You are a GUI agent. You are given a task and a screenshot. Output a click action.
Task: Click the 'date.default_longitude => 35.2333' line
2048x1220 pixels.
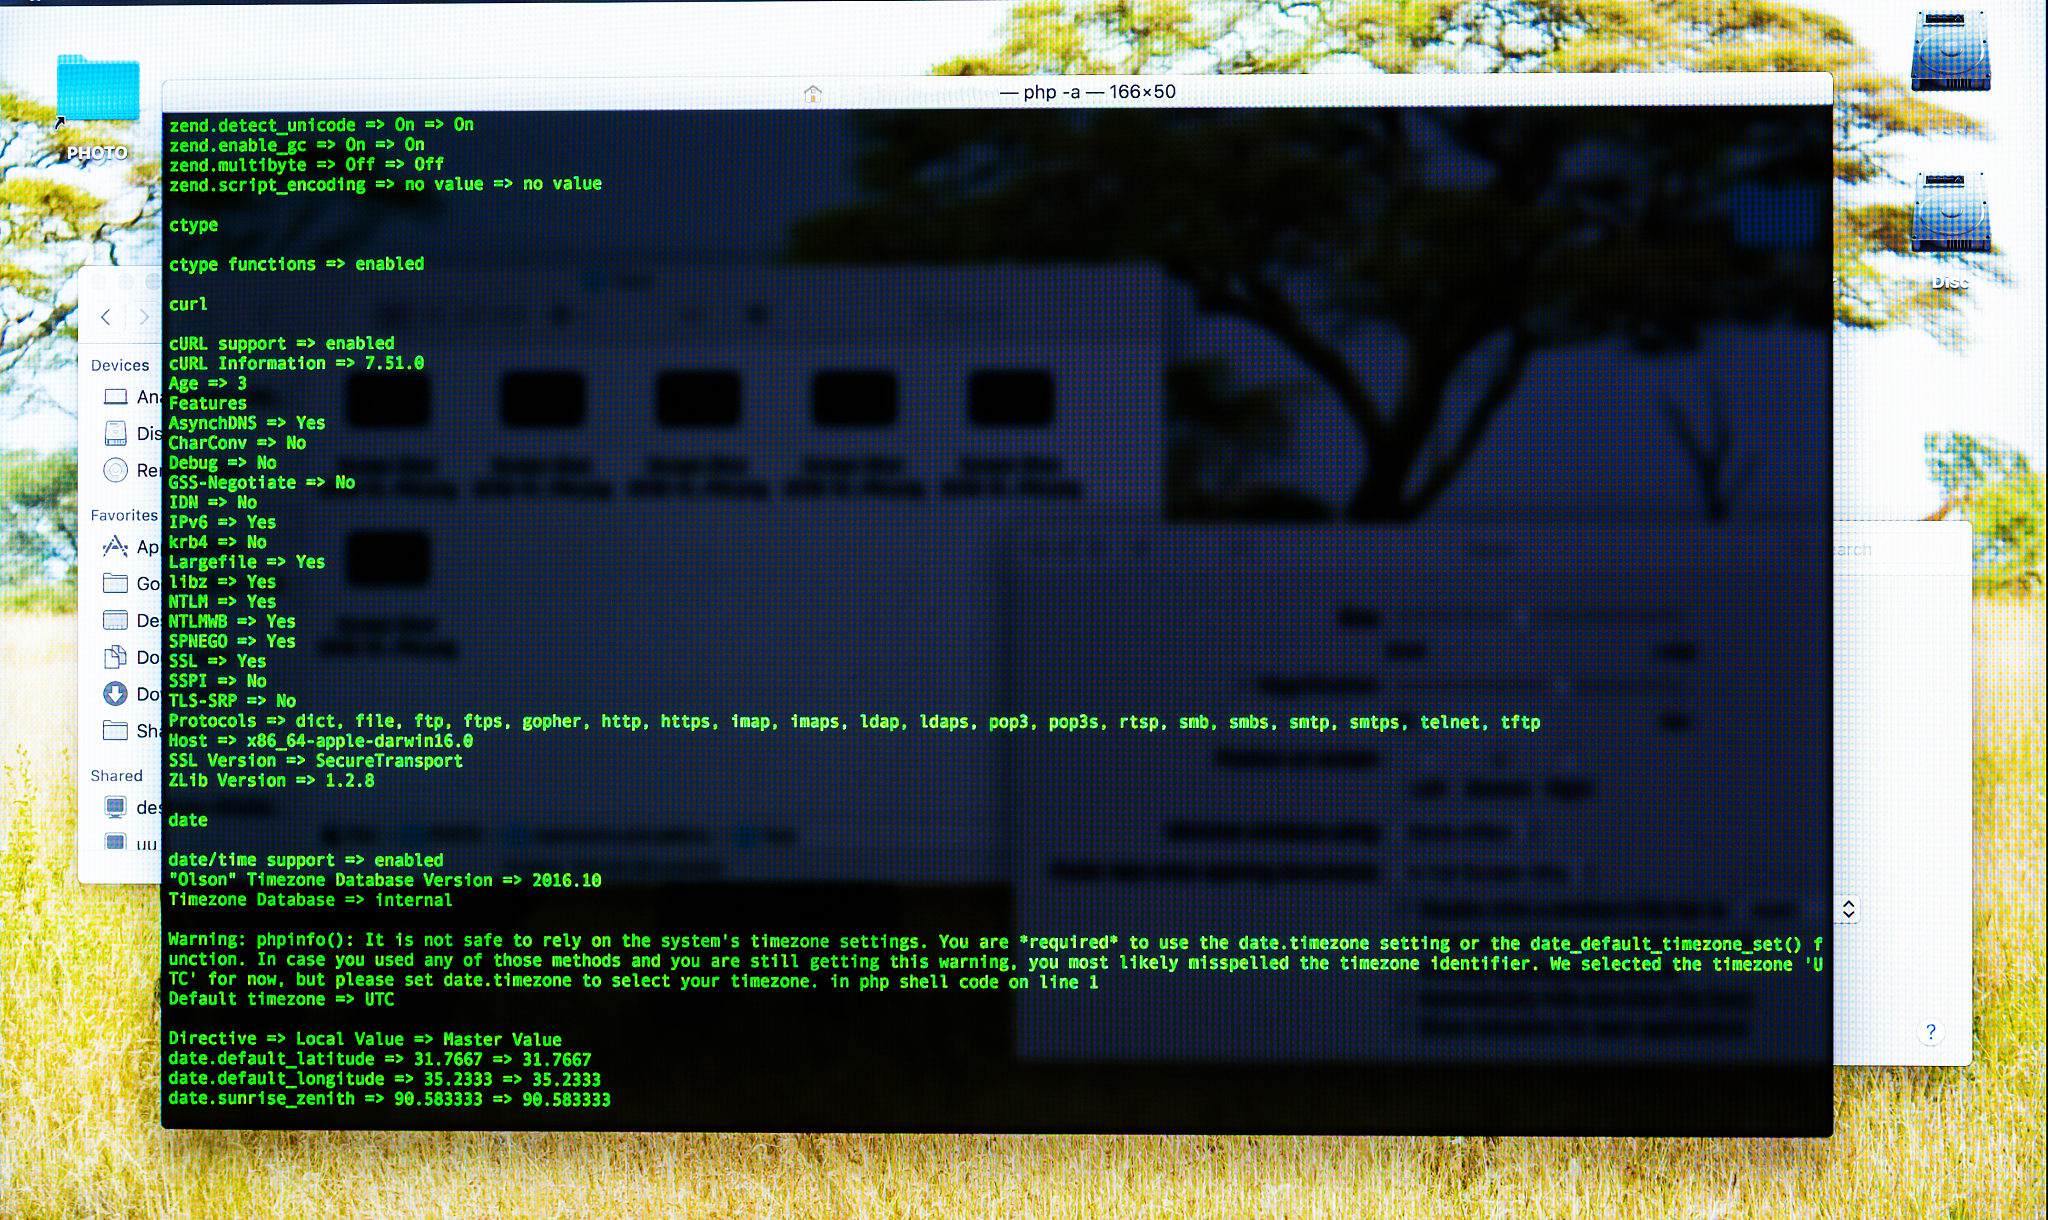pos(385,1079)
